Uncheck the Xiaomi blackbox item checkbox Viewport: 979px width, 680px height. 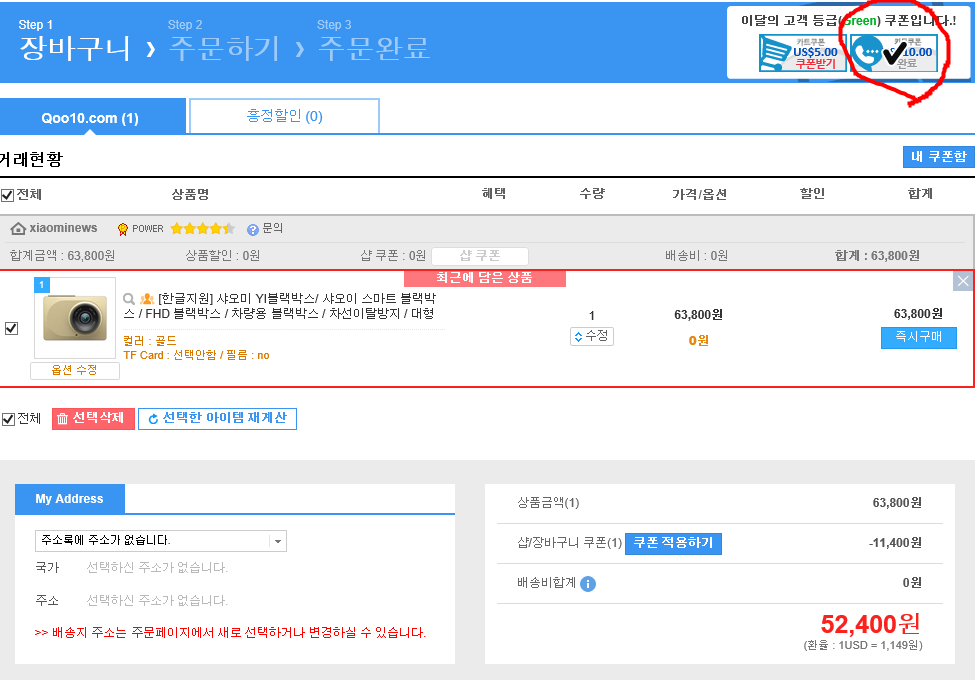[12, 328]
